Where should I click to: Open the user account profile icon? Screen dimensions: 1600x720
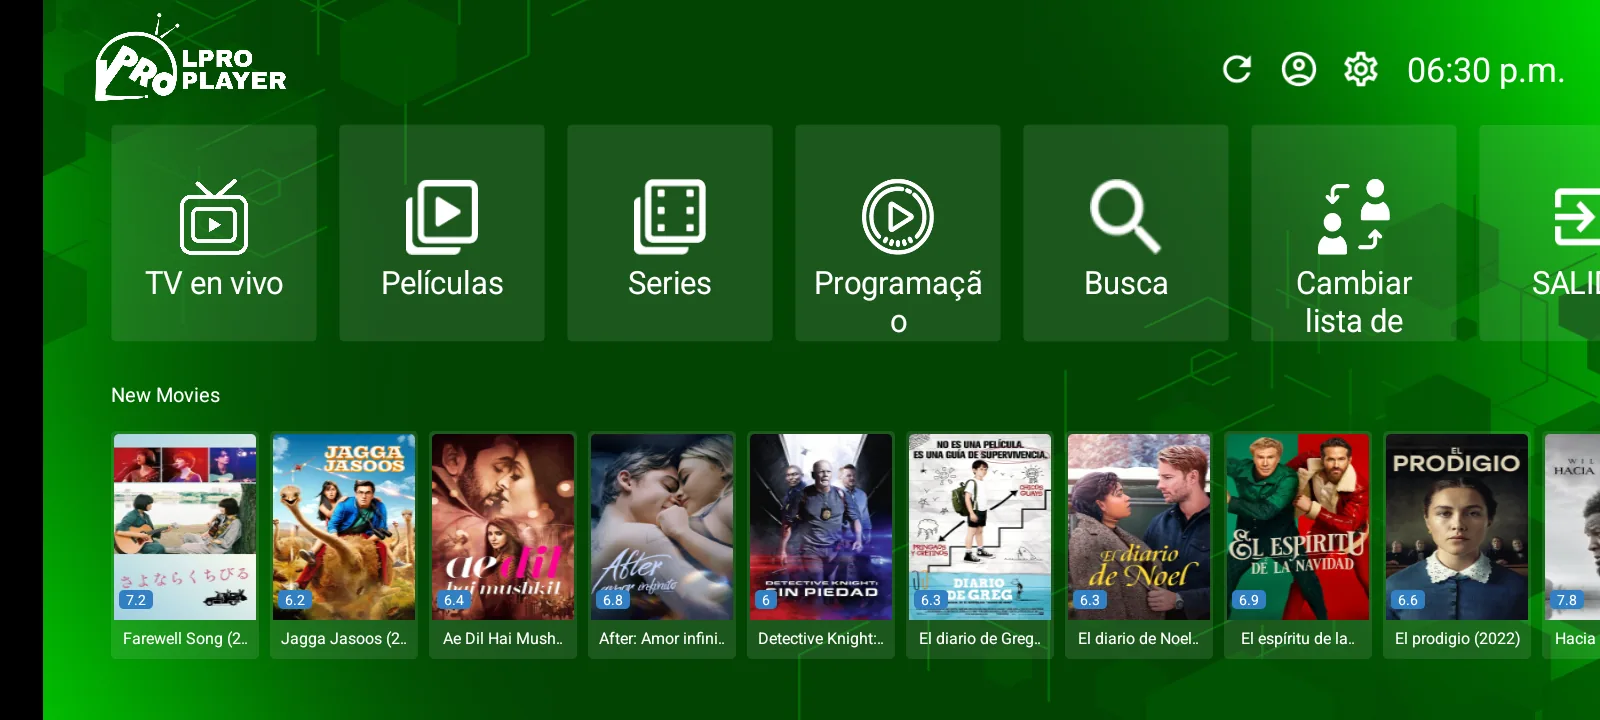(x=1299, y=69)
